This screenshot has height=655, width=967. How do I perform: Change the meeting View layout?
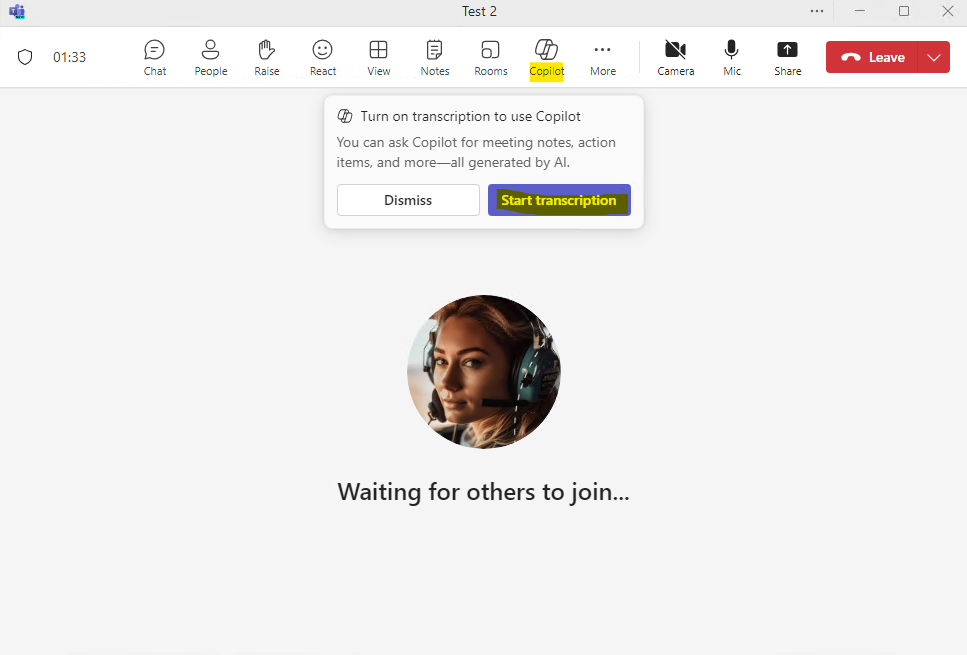pos(378,58)
